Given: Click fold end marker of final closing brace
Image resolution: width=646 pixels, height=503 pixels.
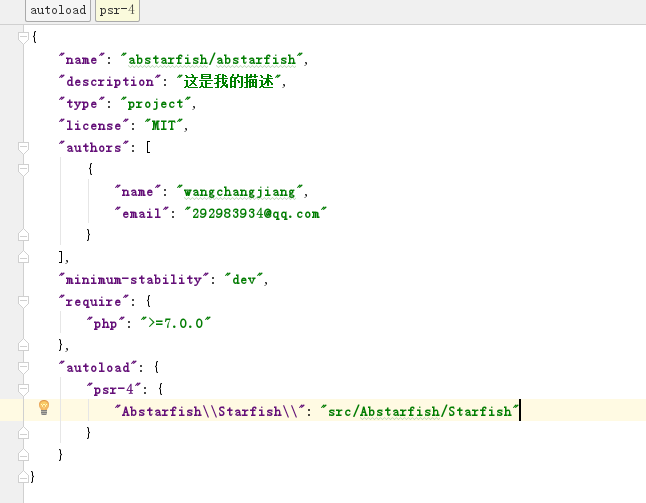Looking at the screenshot, I should pos(23,477).
